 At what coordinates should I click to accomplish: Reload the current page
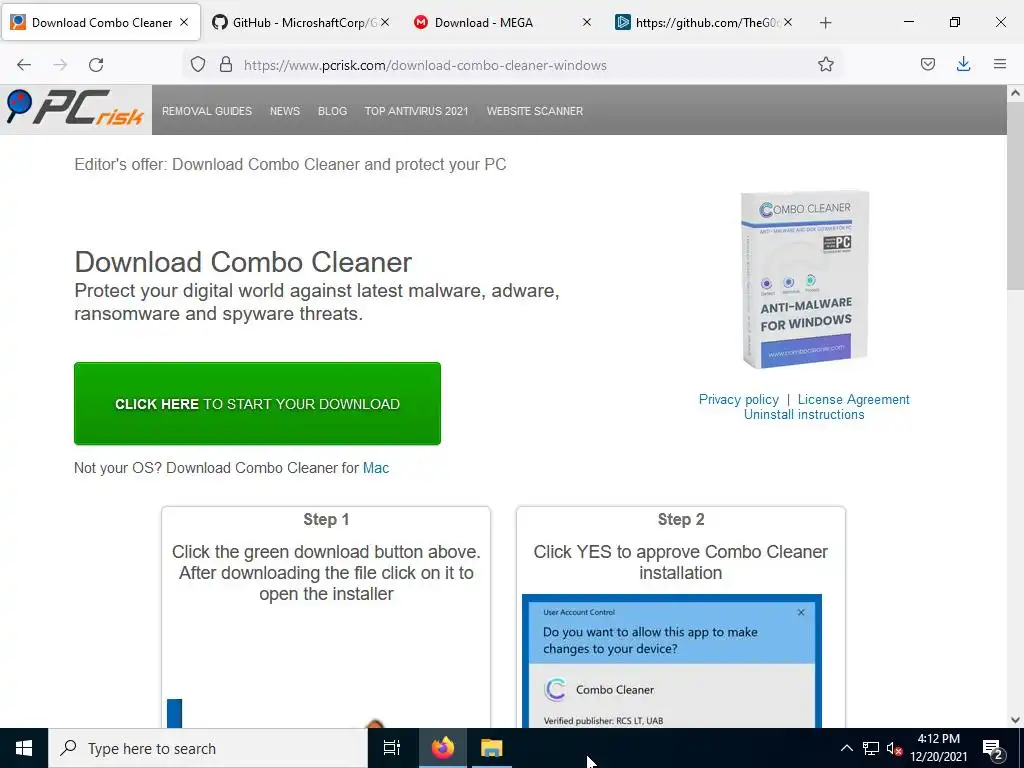click(96, 65)
